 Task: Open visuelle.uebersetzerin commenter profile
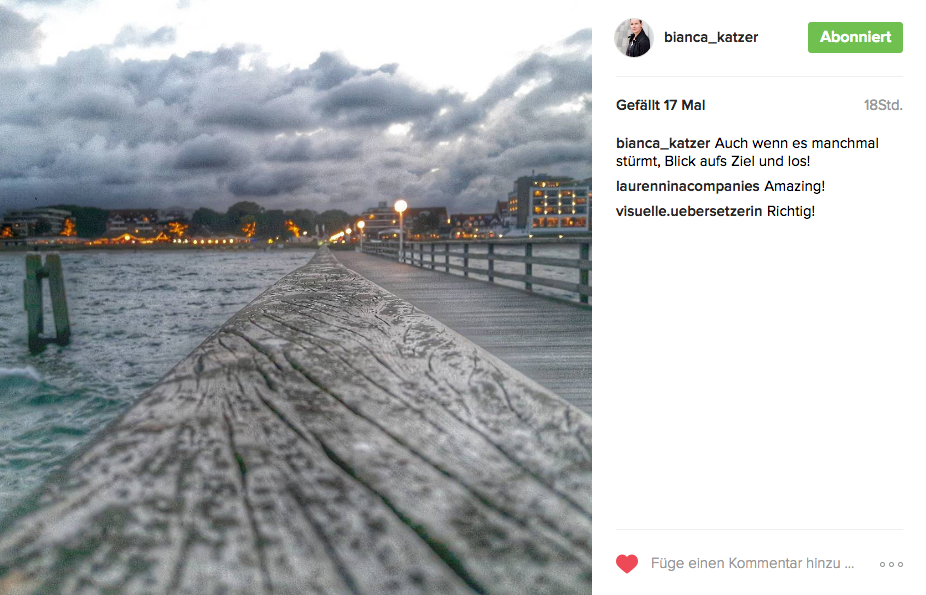click(689, 211)
